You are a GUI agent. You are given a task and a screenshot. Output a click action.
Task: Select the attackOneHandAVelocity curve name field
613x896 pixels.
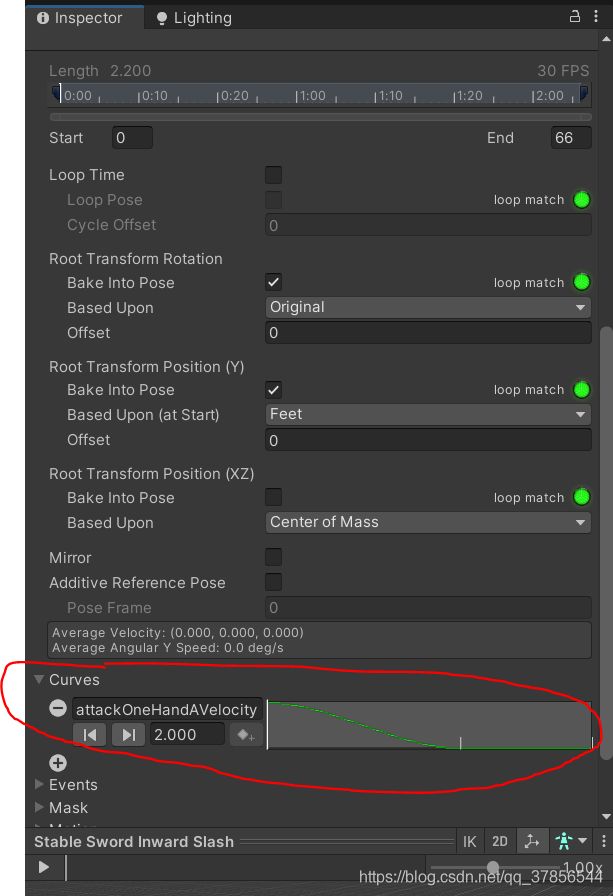tap(167, 709)
